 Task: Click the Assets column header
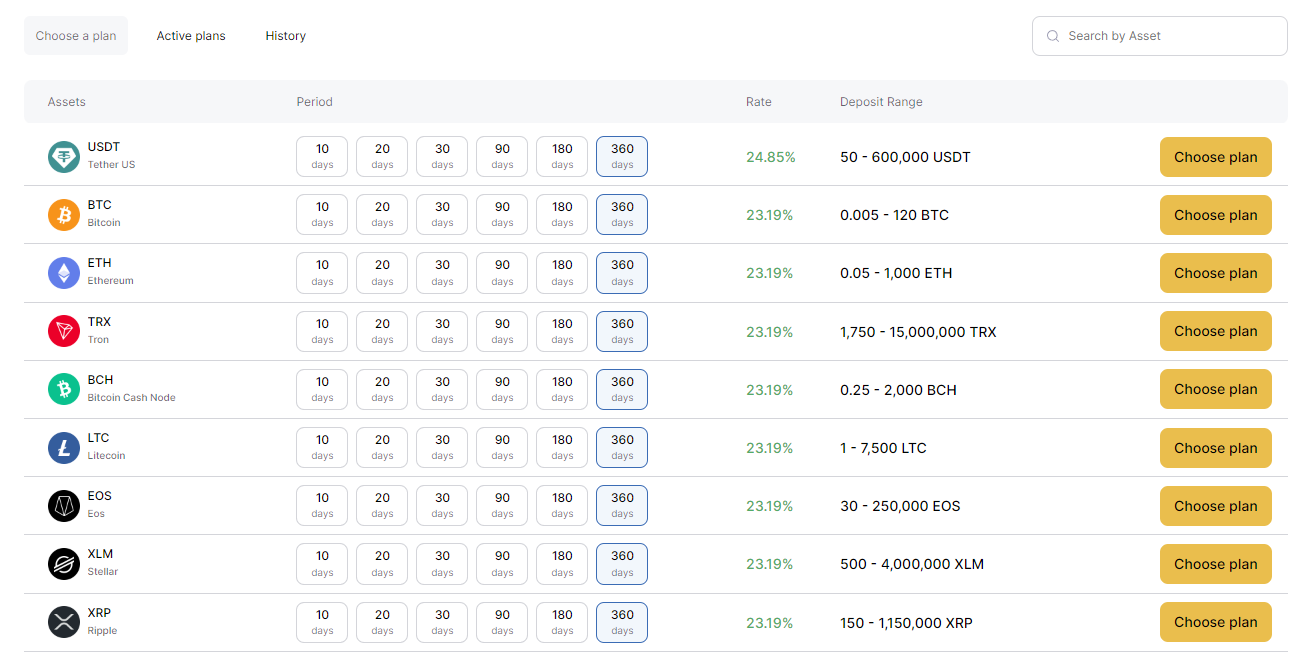(x=67, y=102)
